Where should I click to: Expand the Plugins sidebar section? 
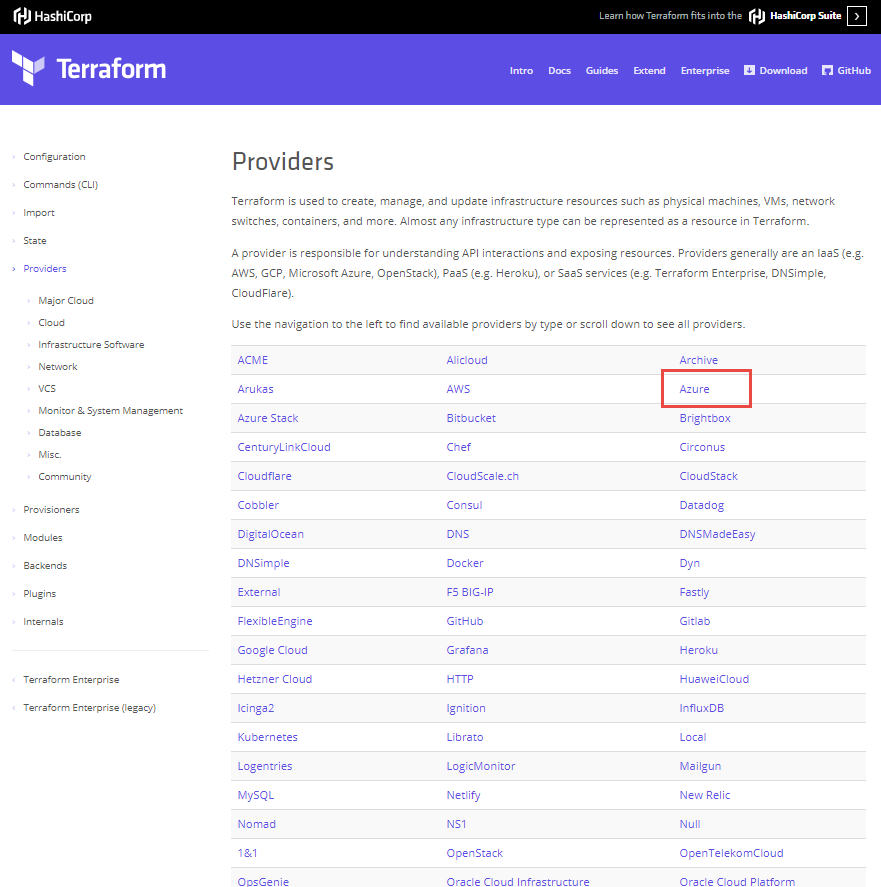[x=40, y=594]
